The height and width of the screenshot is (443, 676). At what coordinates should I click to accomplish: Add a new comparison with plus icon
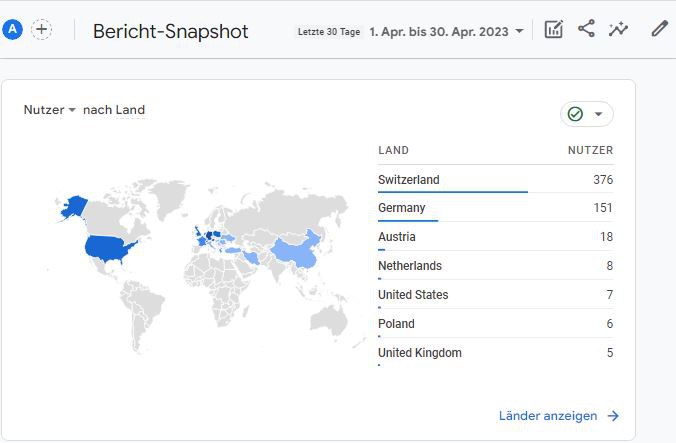[42, 30]
